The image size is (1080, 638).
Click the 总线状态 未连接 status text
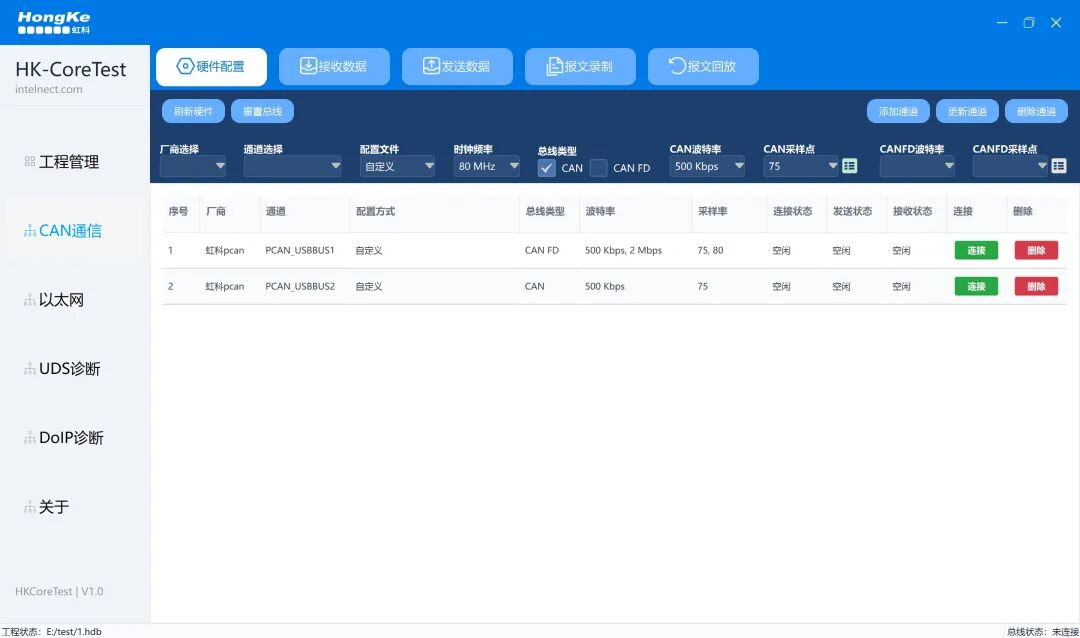1043,632
